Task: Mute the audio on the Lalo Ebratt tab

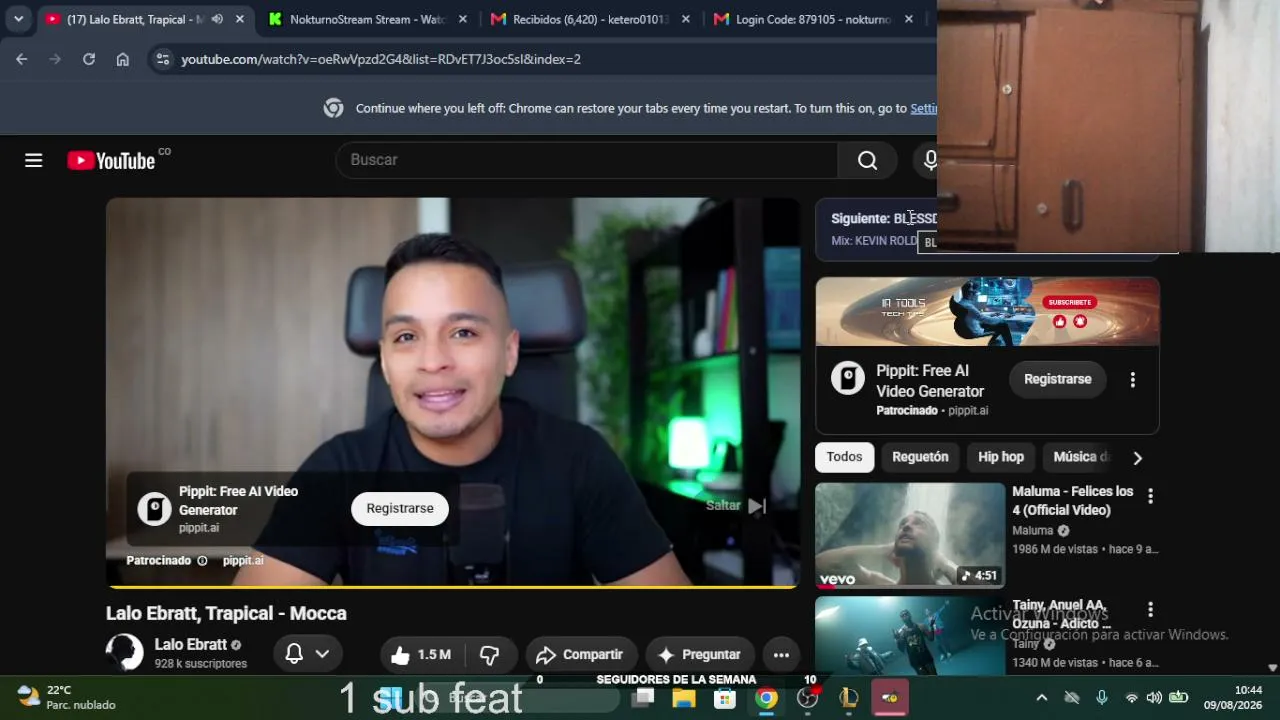Action: coord(217,19)
